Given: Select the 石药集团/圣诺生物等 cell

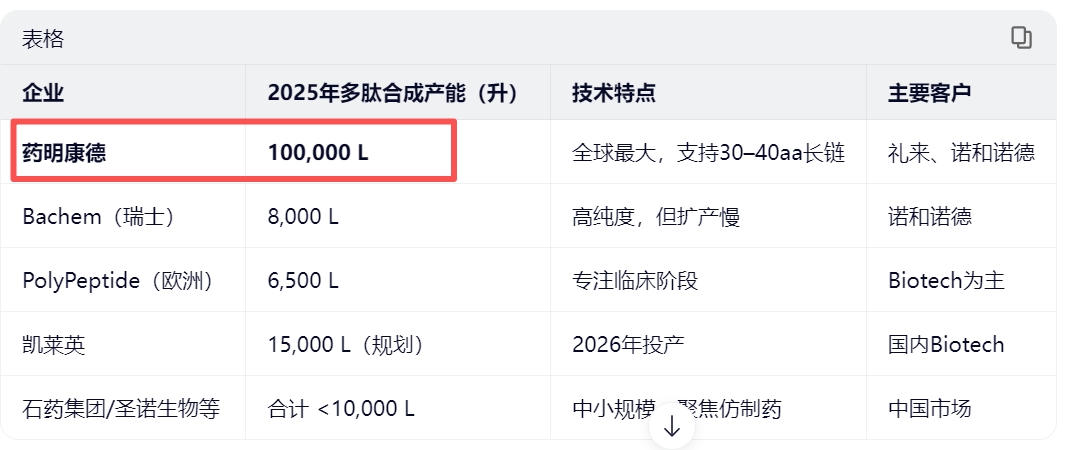Looking at the screenshot, I should coord(121,409).
